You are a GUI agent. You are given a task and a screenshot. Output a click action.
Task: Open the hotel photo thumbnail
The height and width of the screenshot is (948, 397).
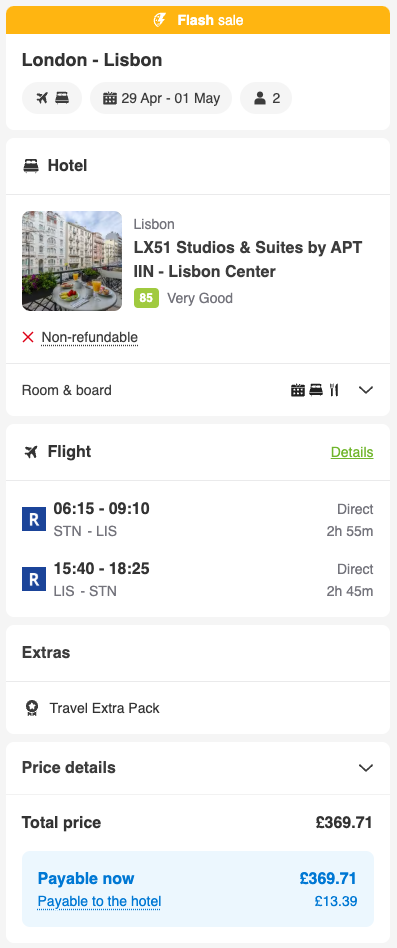point(72,261)
